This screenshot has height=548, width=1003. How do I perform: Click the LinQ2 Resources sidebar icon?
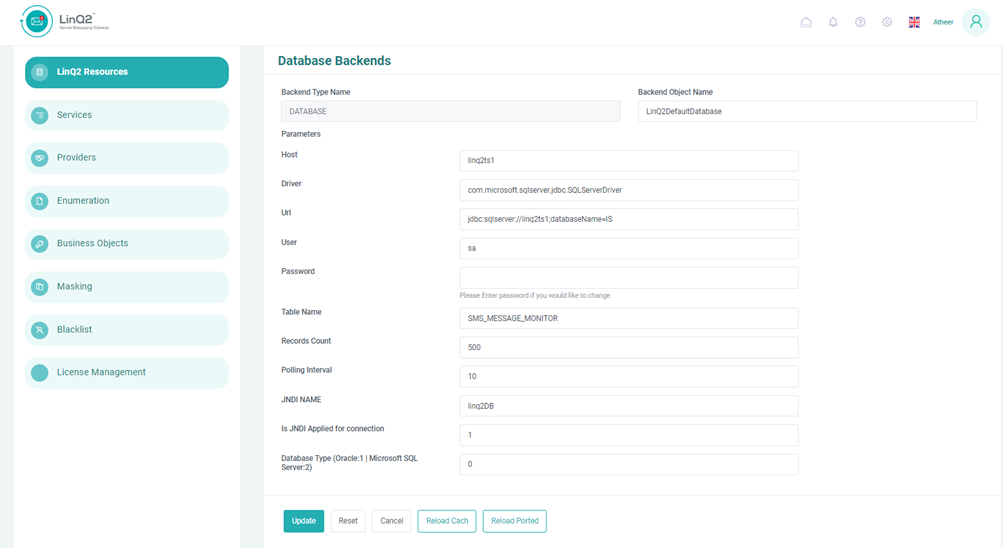tap(40, 72)
